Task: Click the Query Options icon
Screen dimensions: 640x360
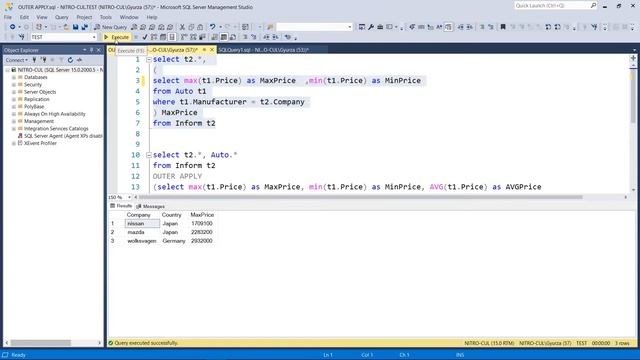Action: click(163, 37)
